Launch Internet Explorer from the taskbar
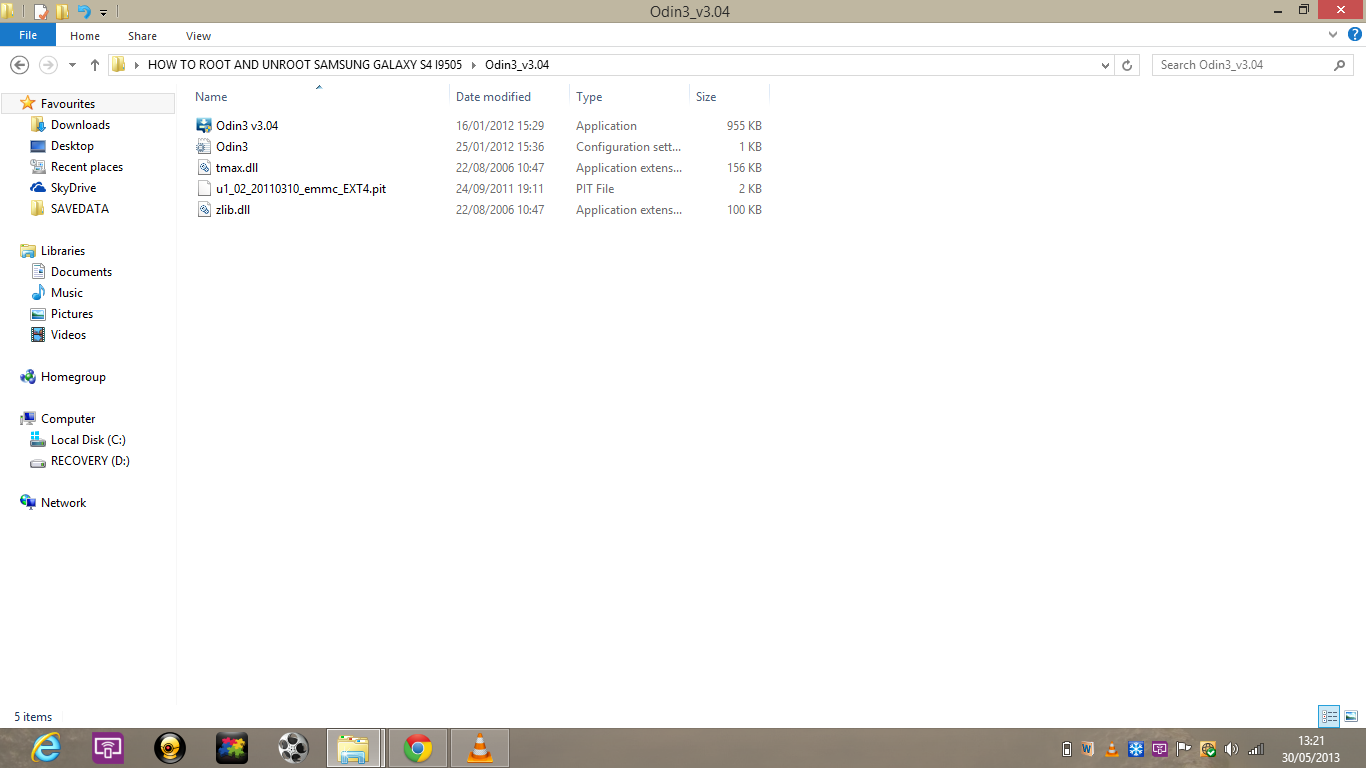The image size is (1366, 768). click(46, 748)
